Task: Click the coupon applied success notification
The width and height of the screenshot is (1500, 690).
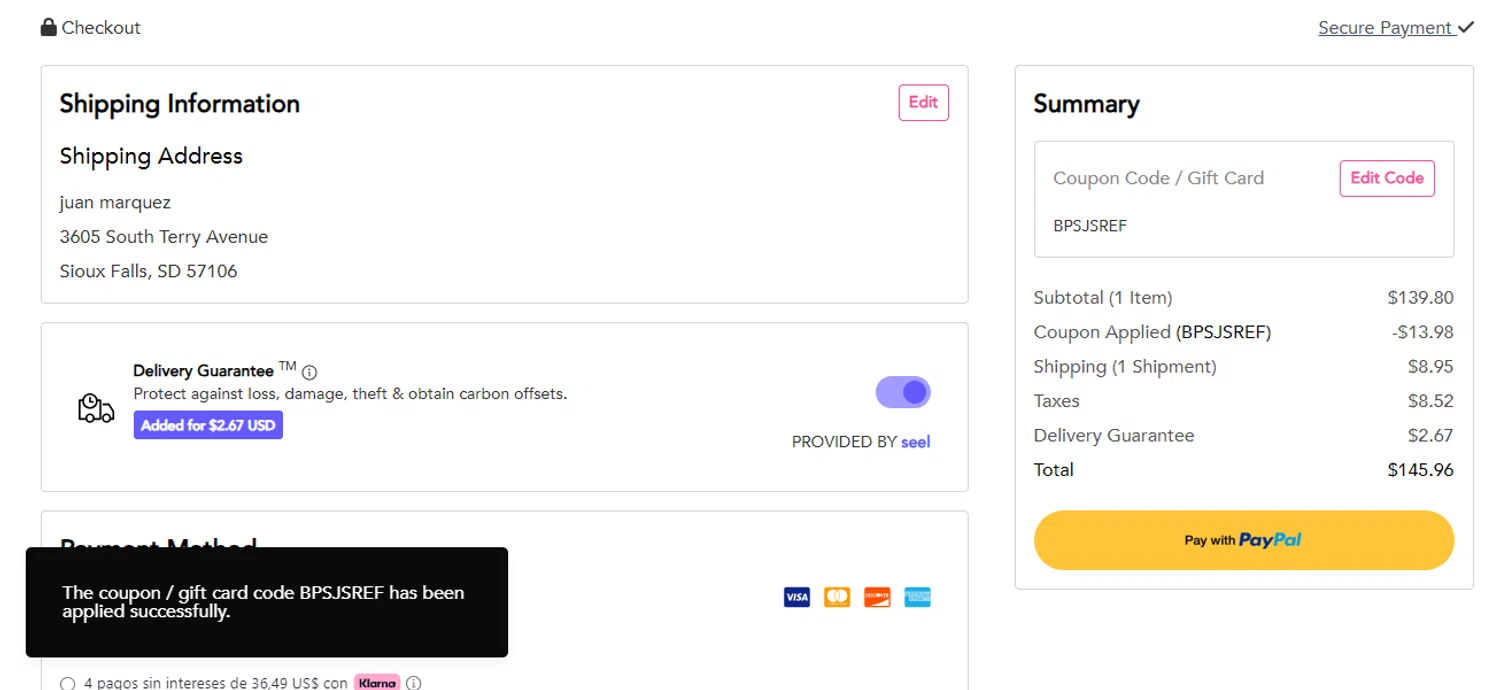Action: tap(266, 602)
